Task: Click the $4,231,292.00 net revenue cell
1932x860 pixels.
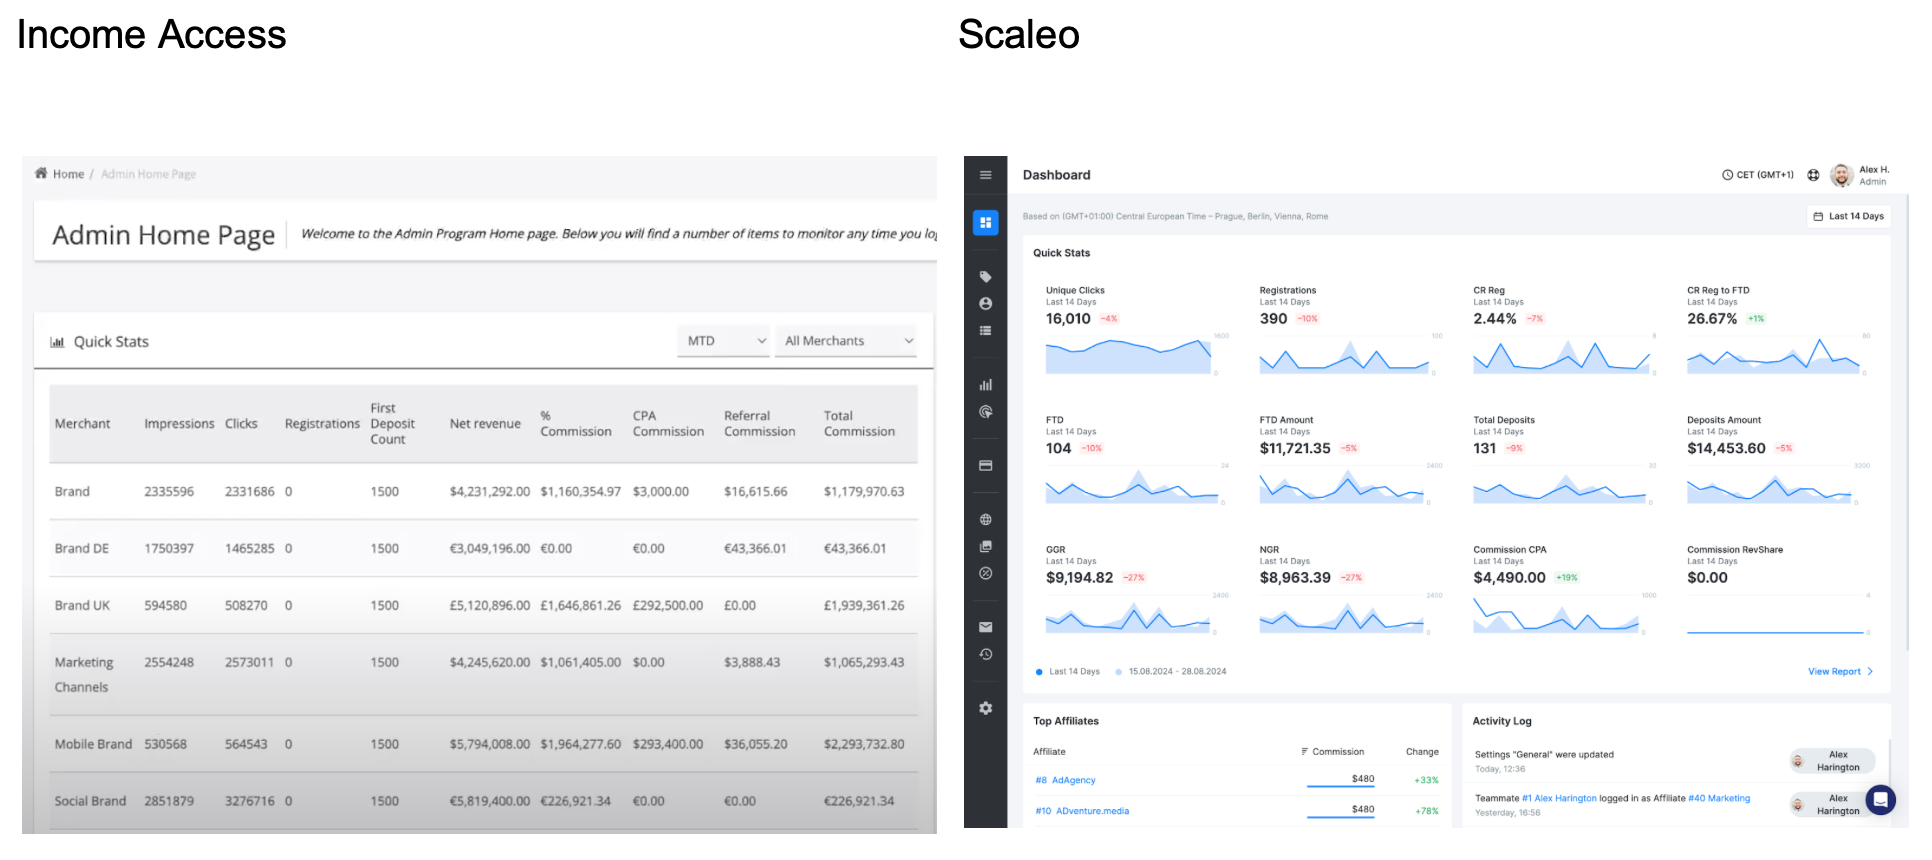Action: (x=490, y=492)
